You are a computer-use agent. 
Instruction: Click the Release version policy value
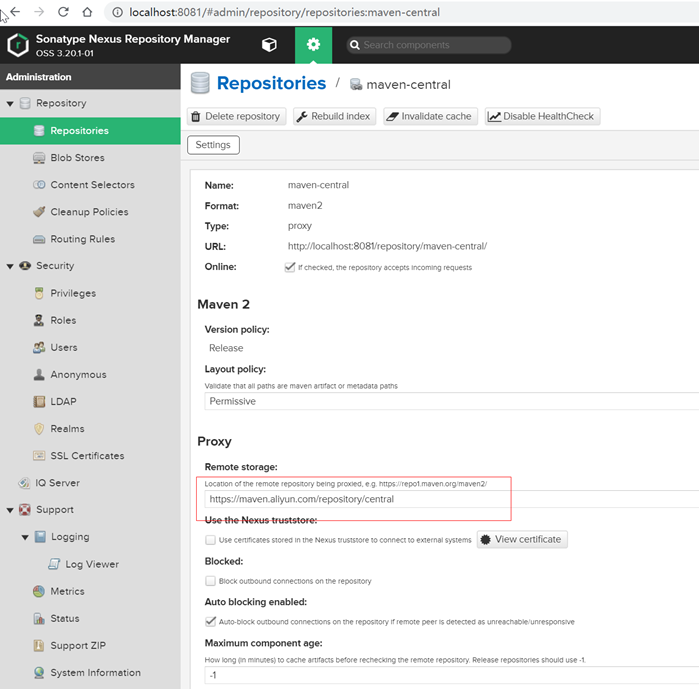226,348
